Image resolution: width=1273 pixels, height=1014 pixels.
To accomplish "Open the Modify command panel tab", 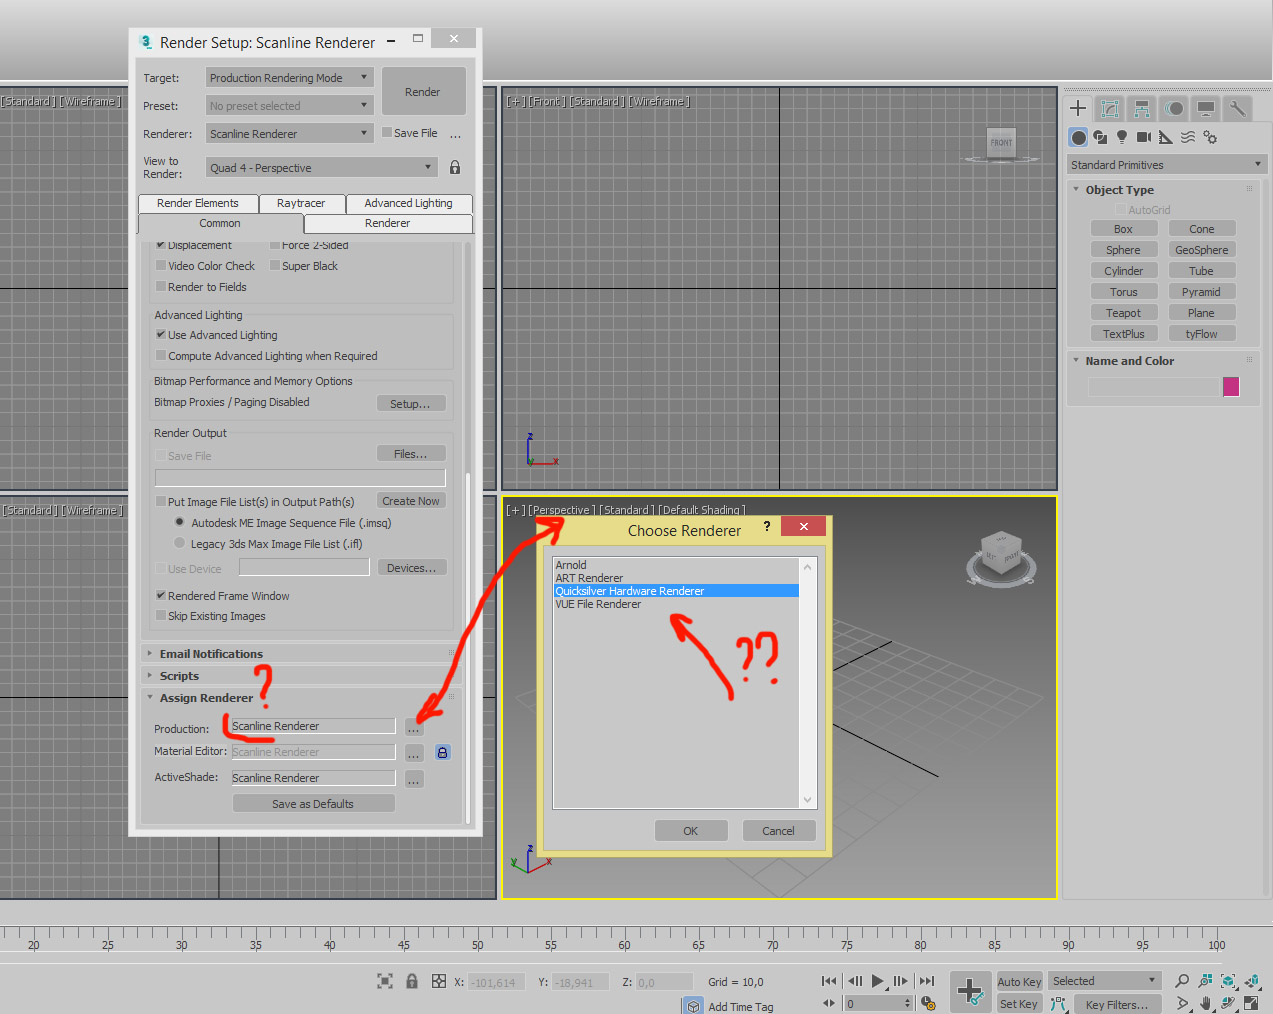I will (1109, 108).
